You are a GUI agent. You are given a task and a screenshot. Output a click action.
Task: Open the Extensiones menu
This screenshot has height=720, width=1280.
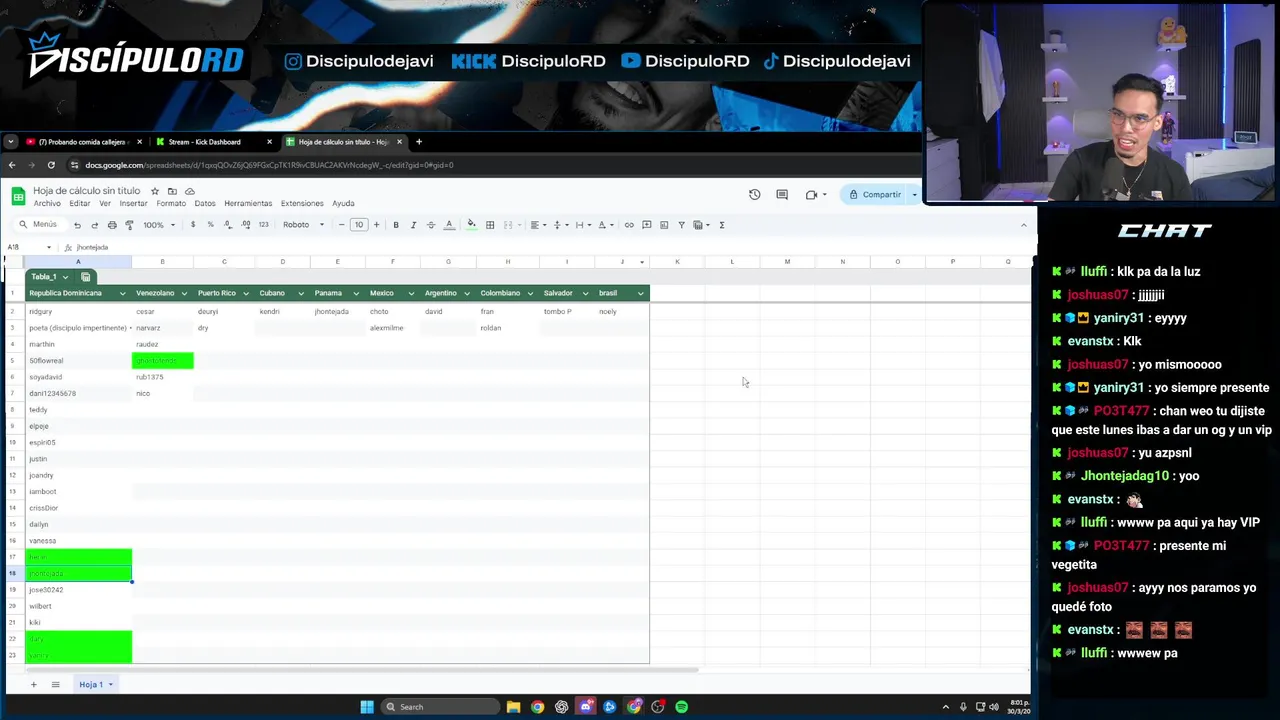pyautogui.click(x=302, y=204)
